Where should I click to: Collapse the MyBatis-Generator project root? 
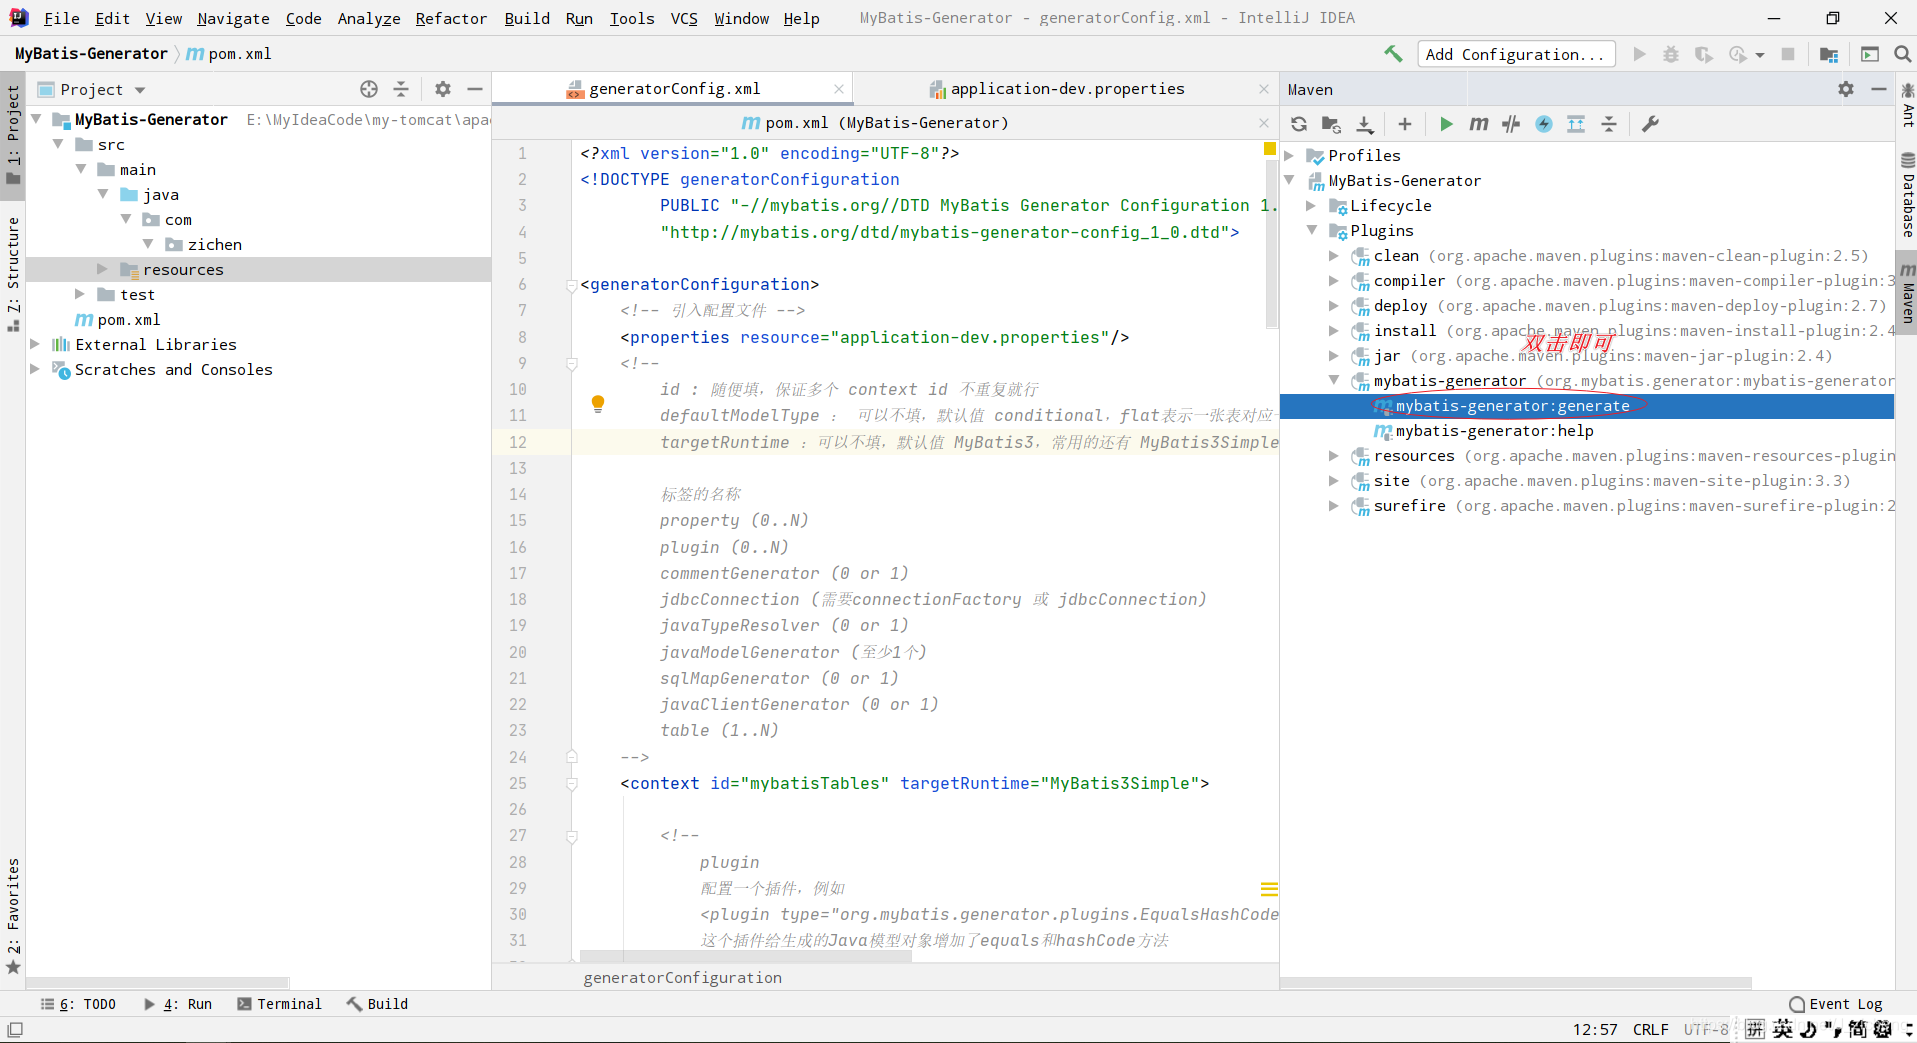37,119
